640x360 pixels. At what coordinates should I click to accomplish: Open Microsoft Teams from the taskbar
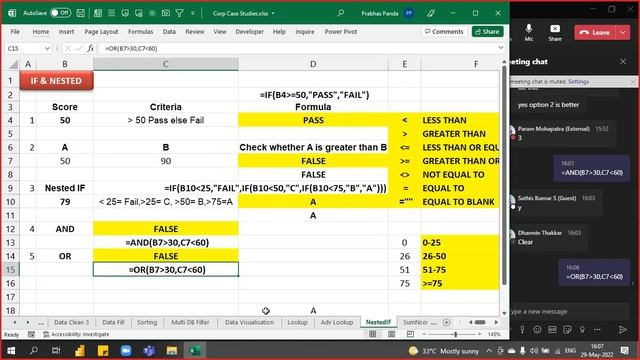(149, 351)
